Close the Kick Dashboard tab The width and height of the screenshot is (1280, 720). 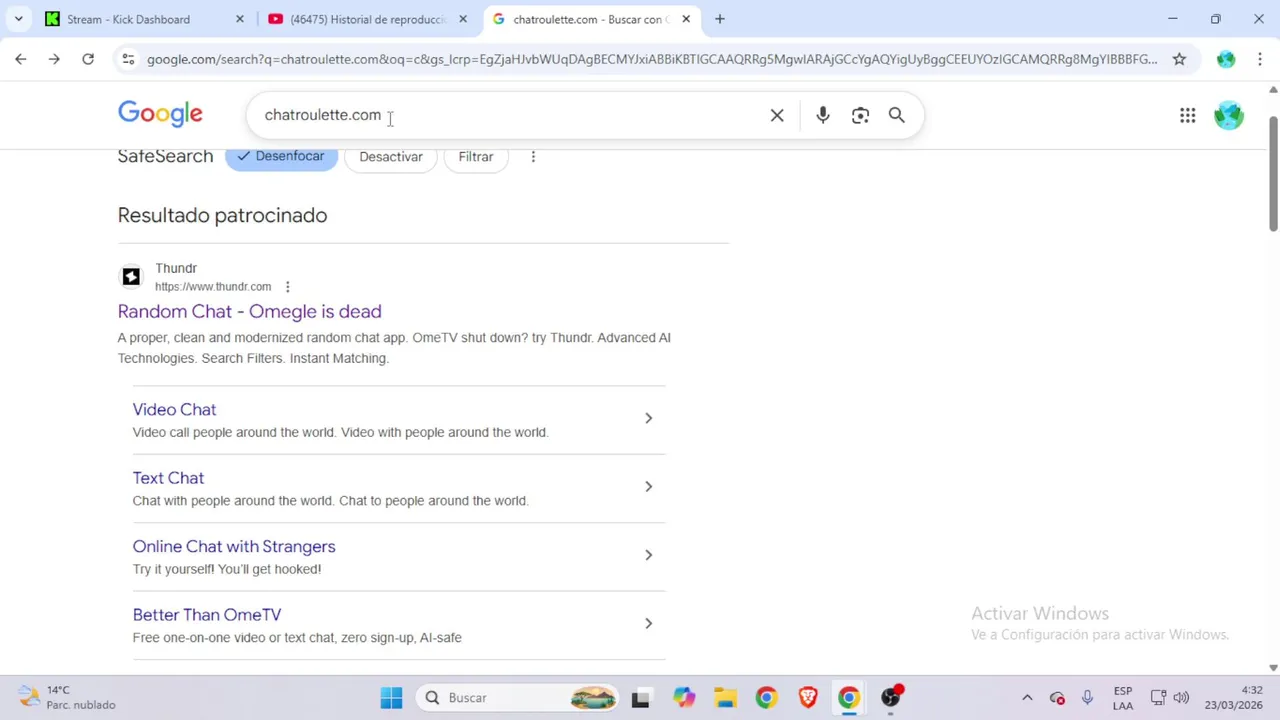coord(240,19)
